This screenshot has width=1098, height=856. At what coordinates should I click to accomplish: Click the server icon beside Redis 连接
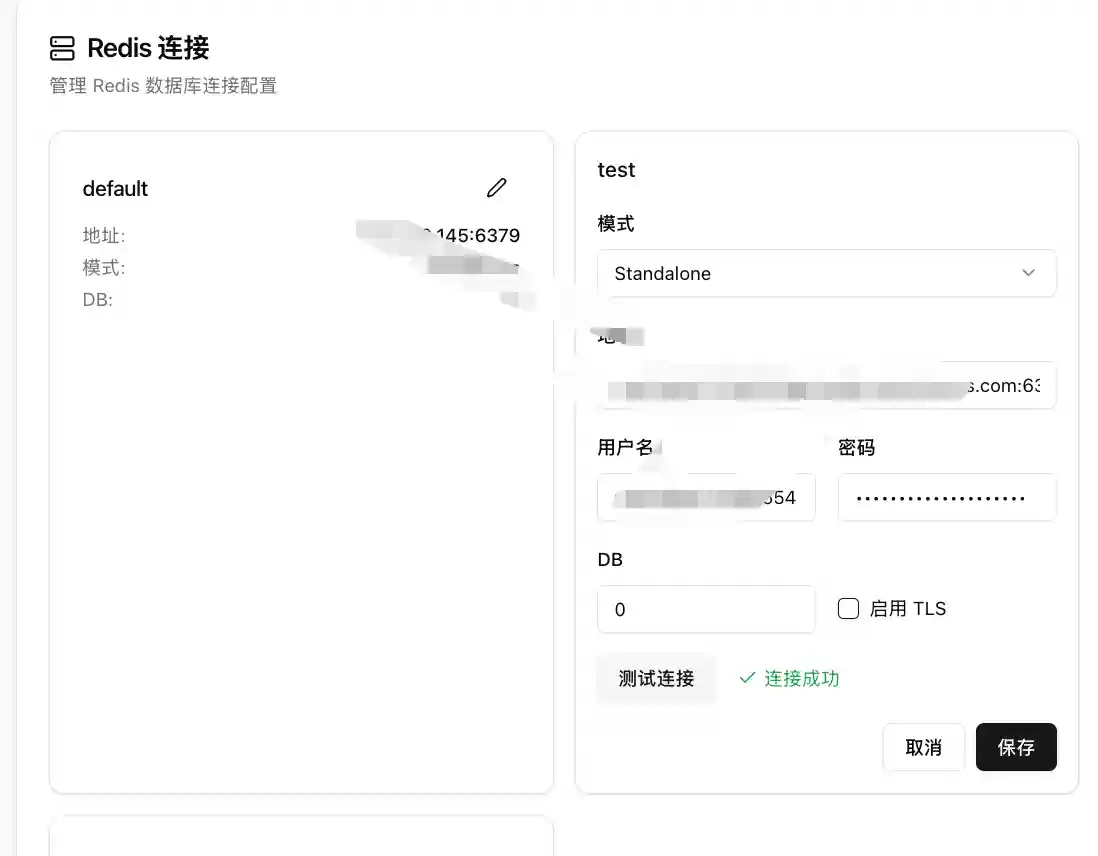(x=62, y=48)
